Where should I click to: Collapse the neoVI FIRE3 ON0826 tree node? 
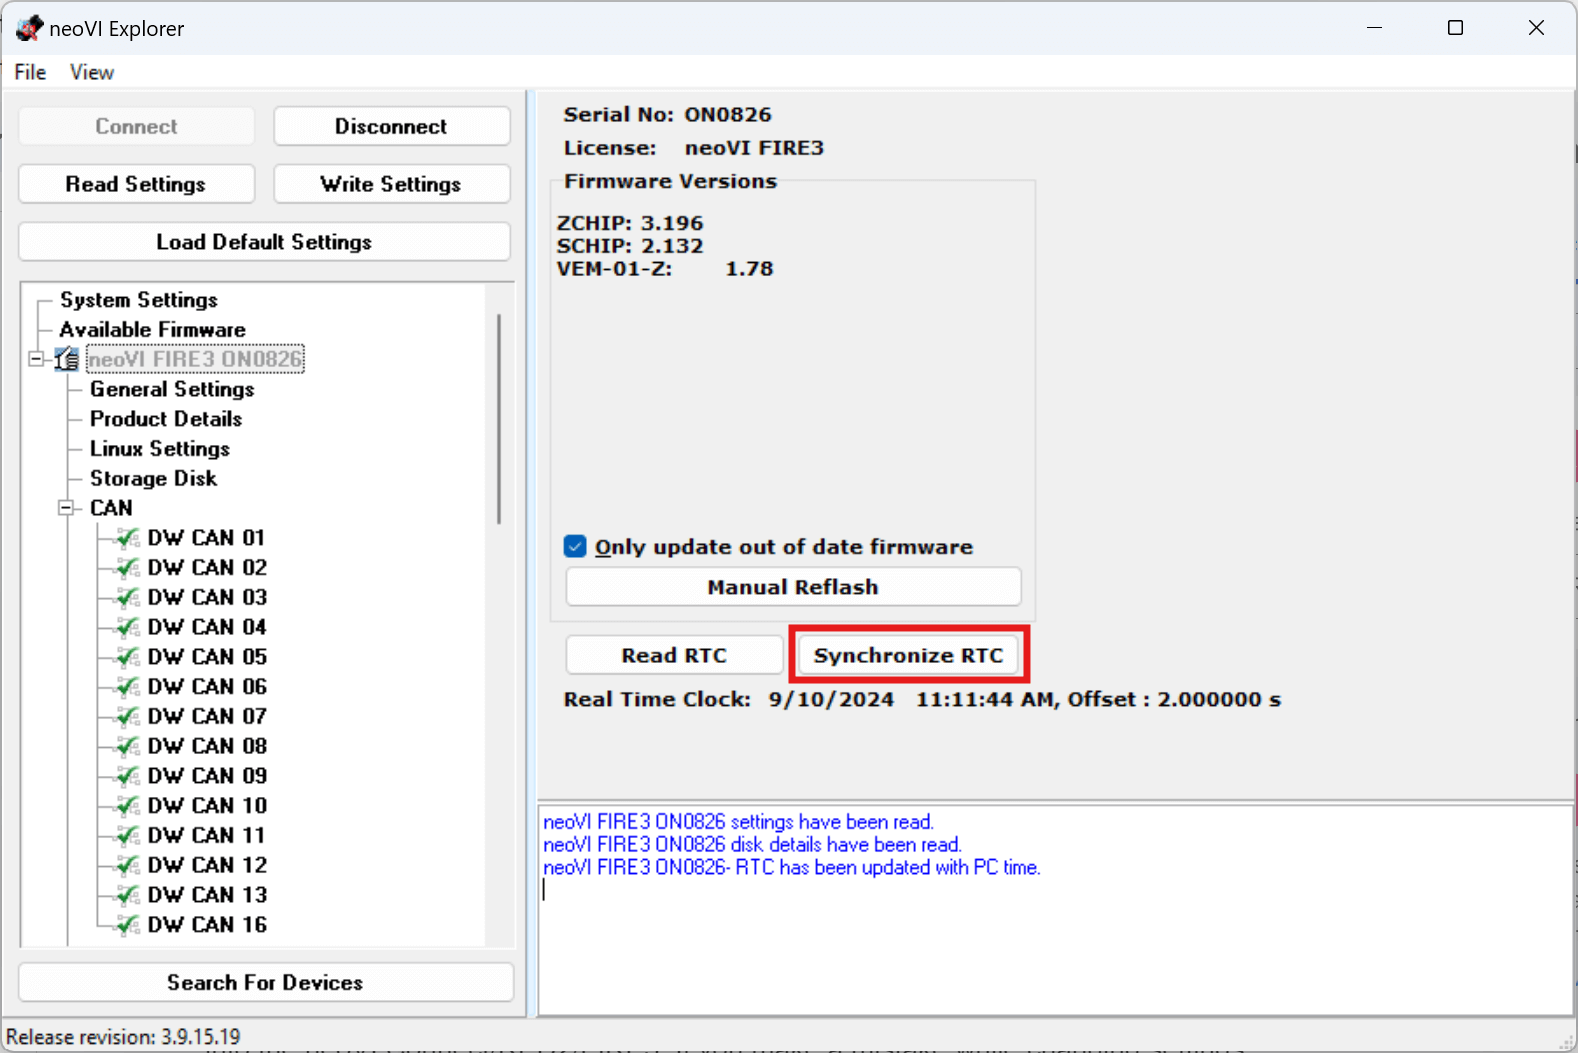point(37,359)
